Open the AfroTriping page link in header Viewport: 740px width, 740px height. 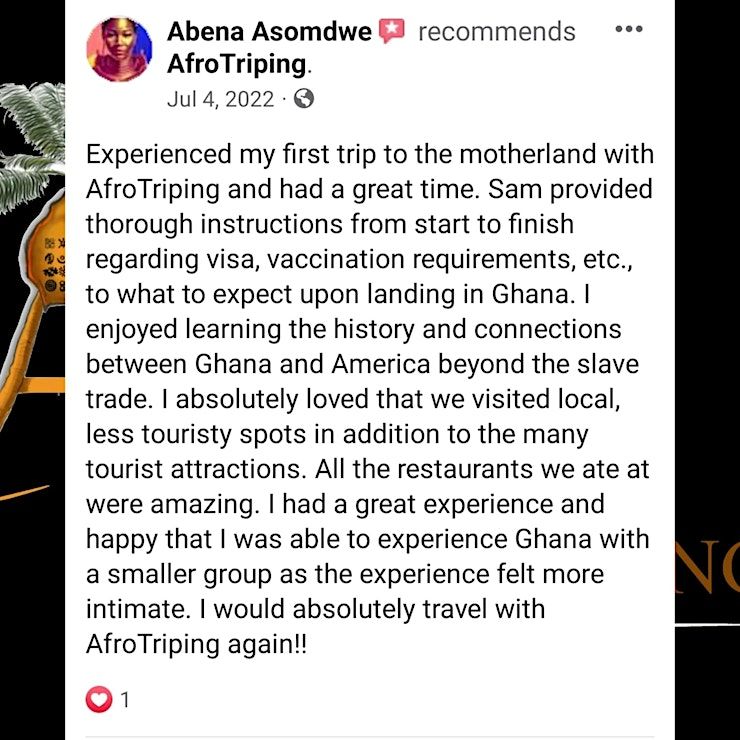pyautogui.click(x=235, y=64)
